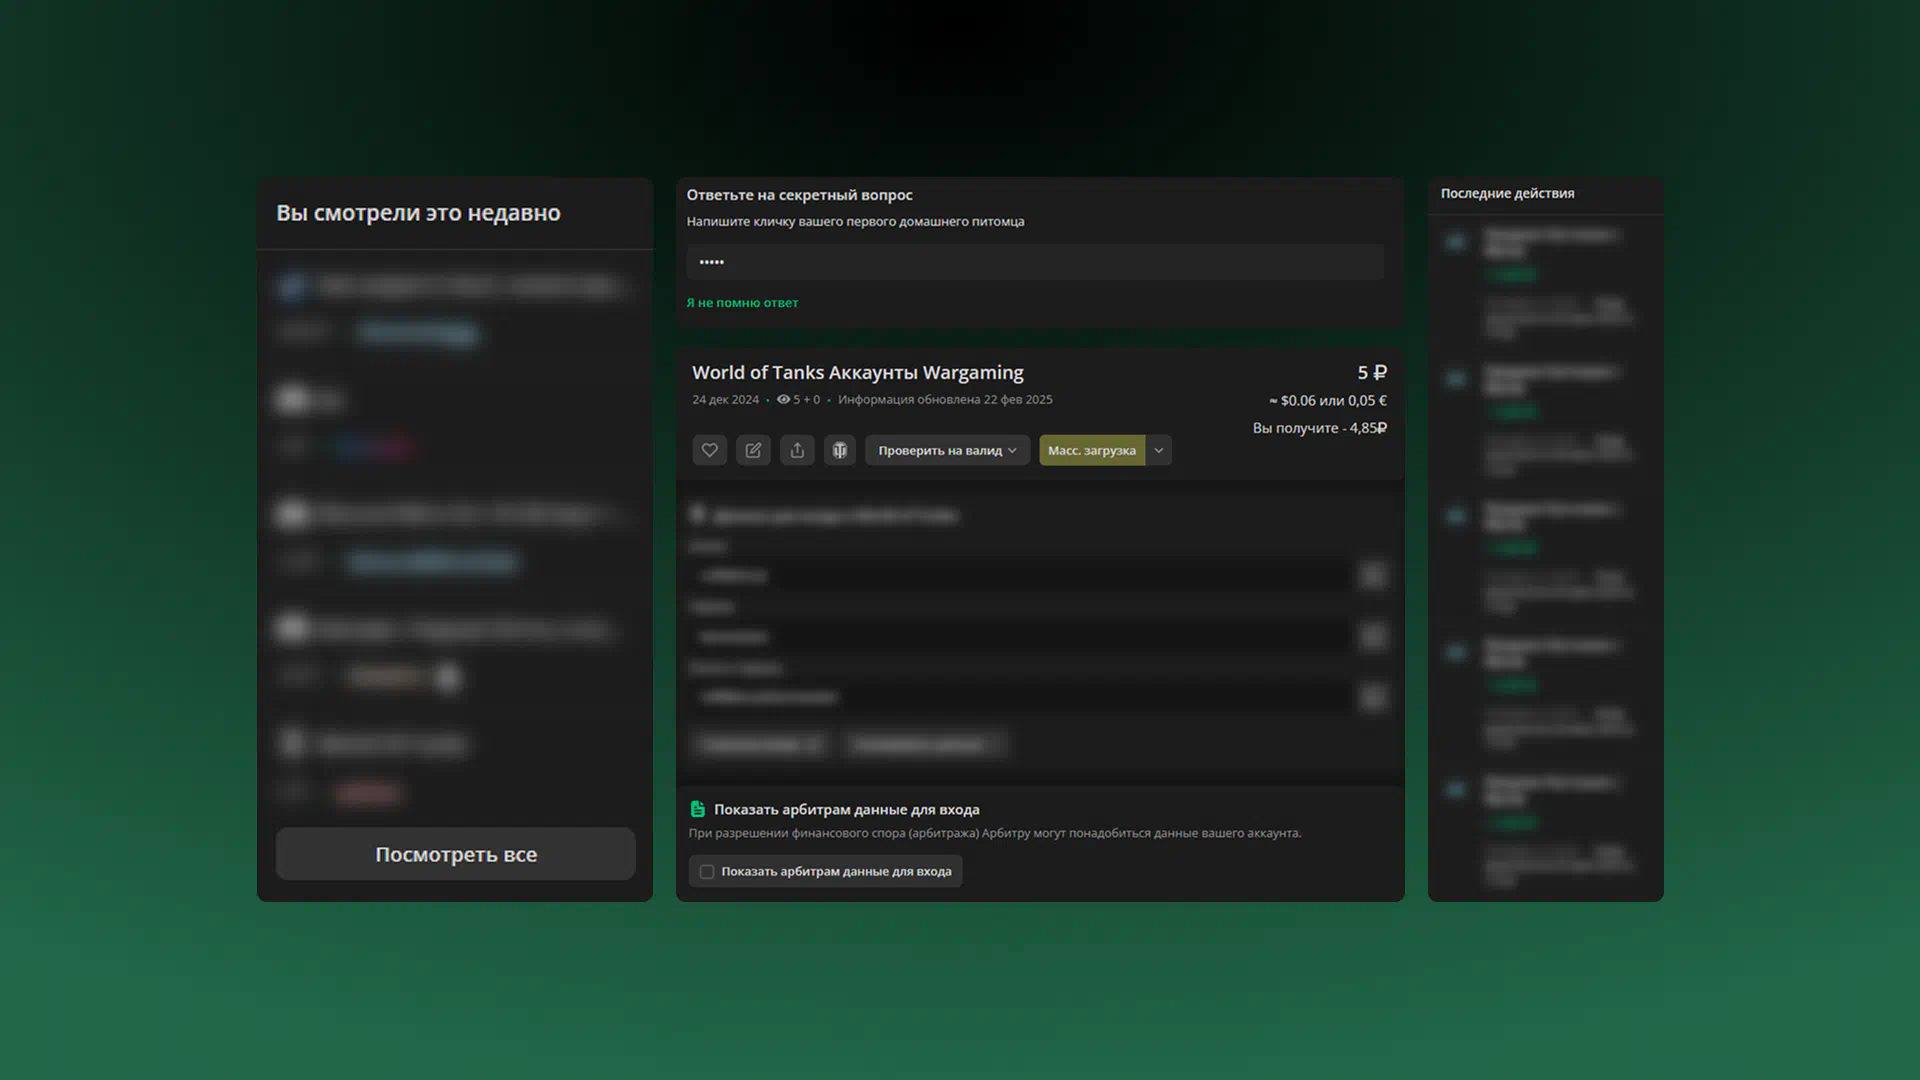Add the listing to favorites with the heart icon

709,450
